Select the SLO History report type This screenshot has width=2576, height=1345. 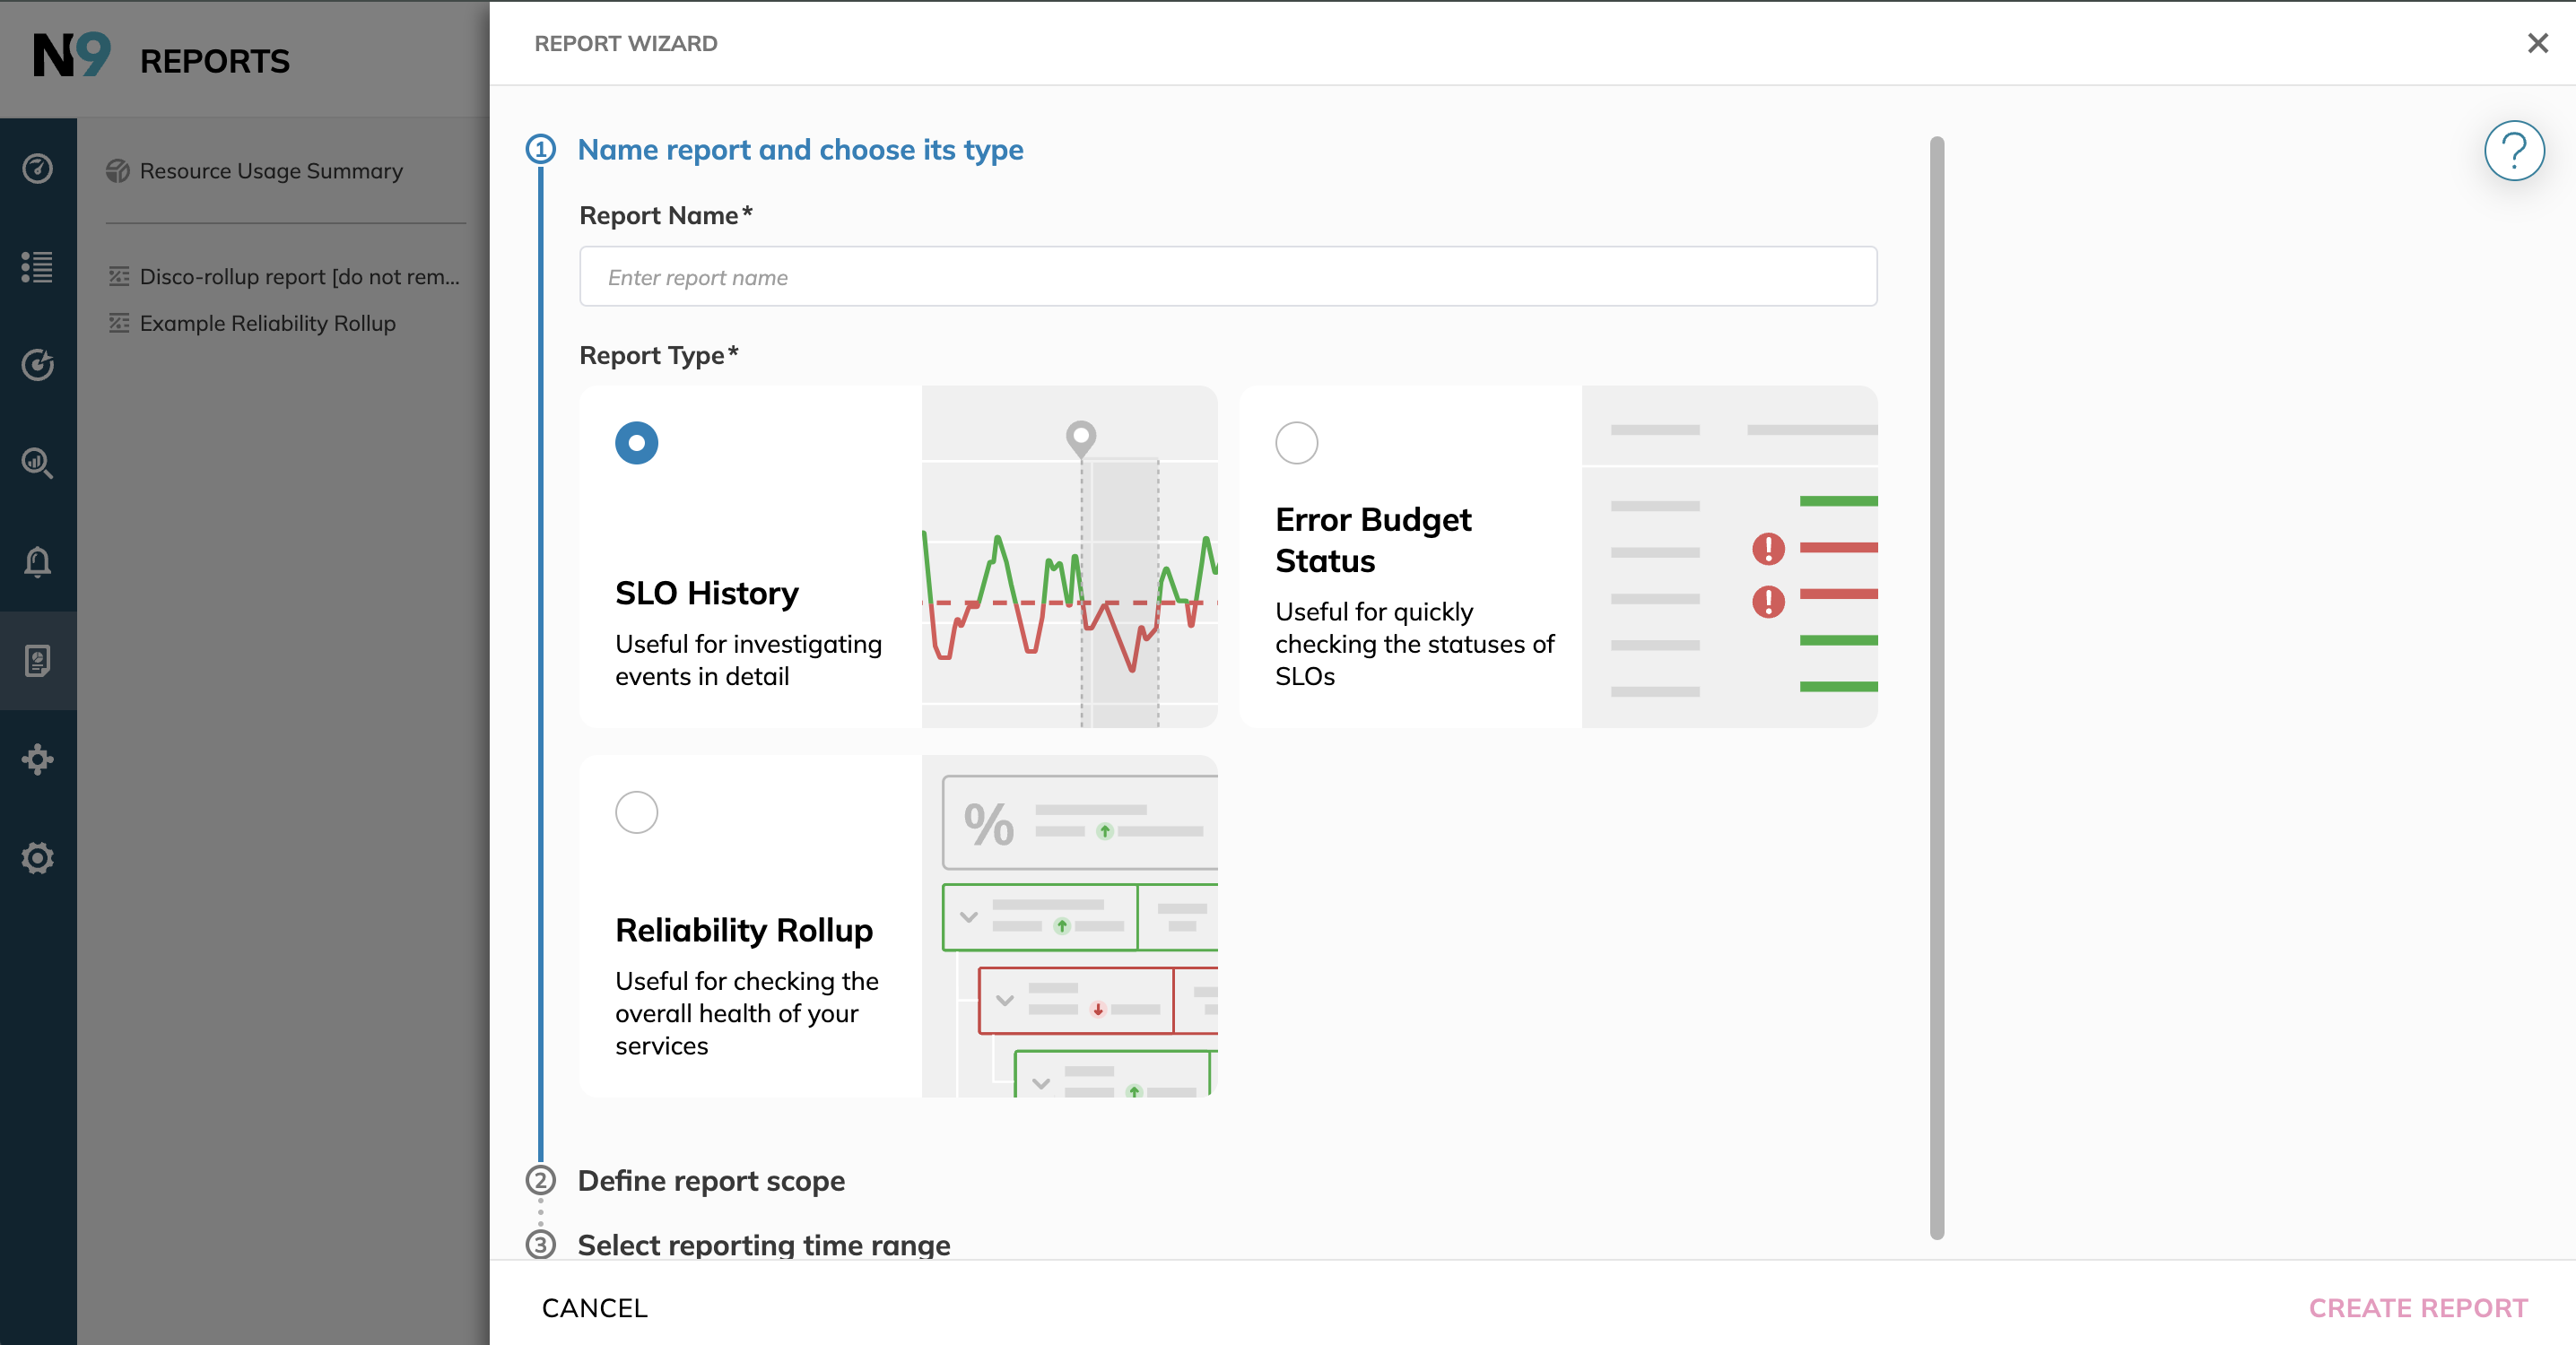pyautogui.click(x=636, y=443)
